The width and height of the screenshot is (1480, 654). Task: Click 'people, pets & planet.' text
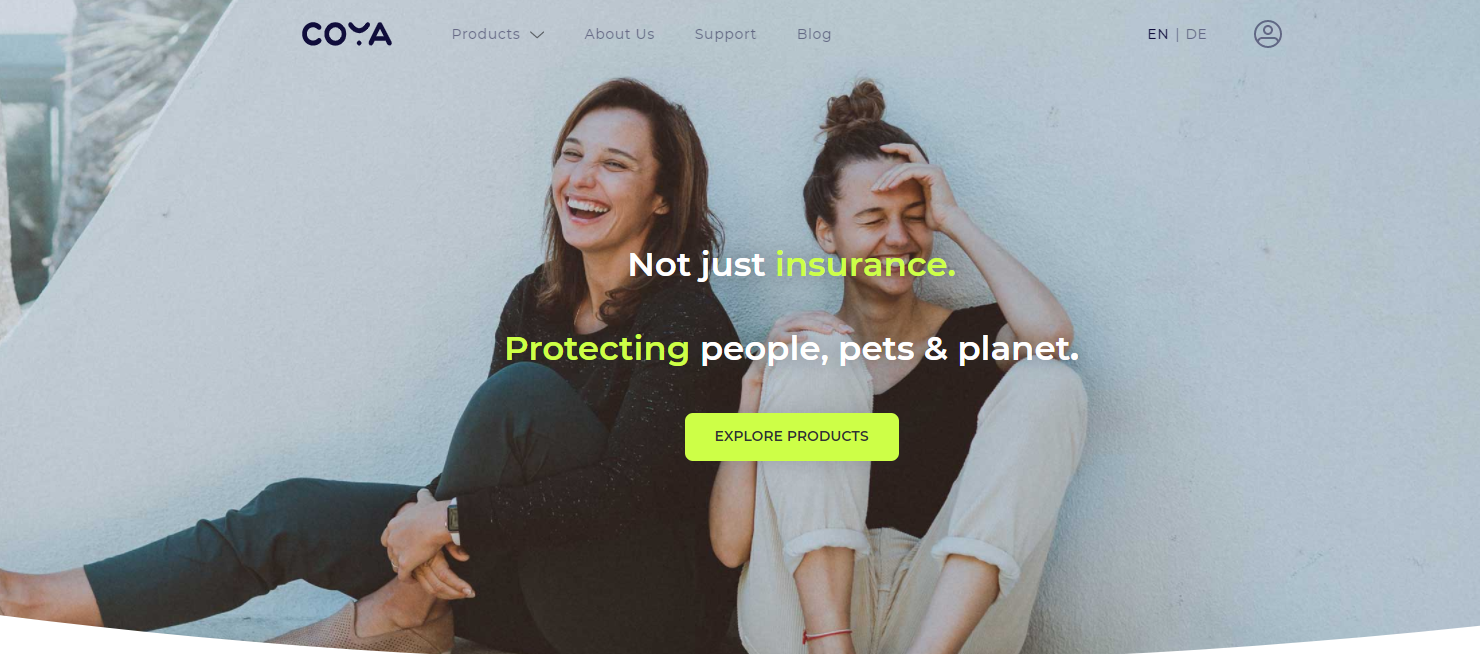point(889,349)
